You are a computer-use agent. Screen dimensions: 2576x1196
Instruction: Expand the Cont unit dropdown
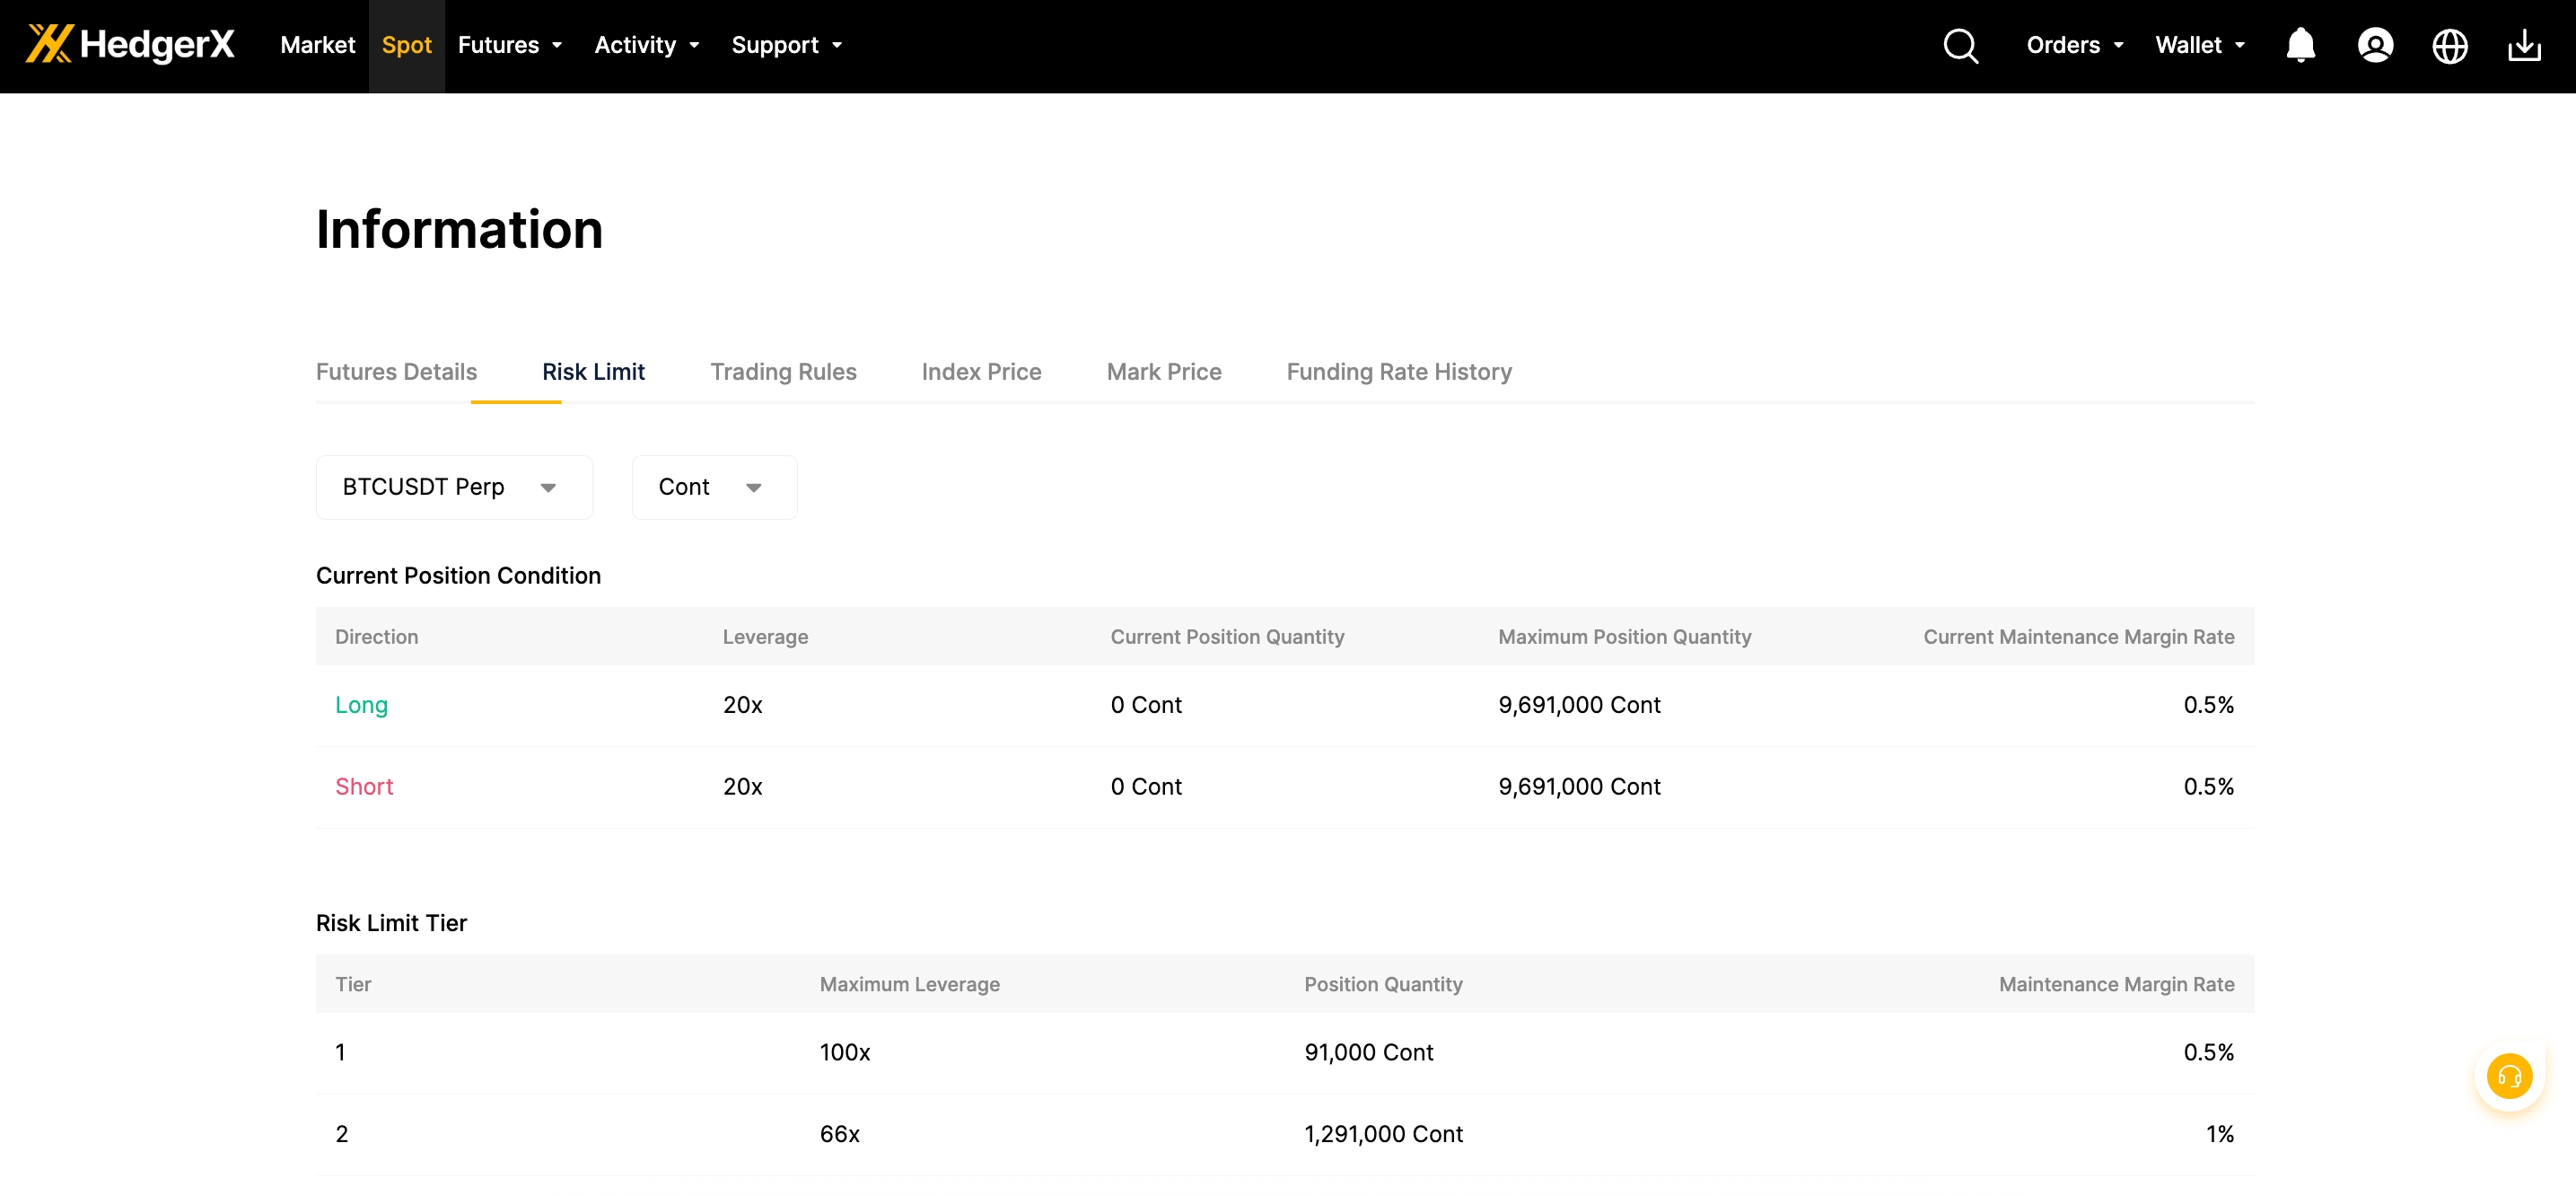(713, 487)
